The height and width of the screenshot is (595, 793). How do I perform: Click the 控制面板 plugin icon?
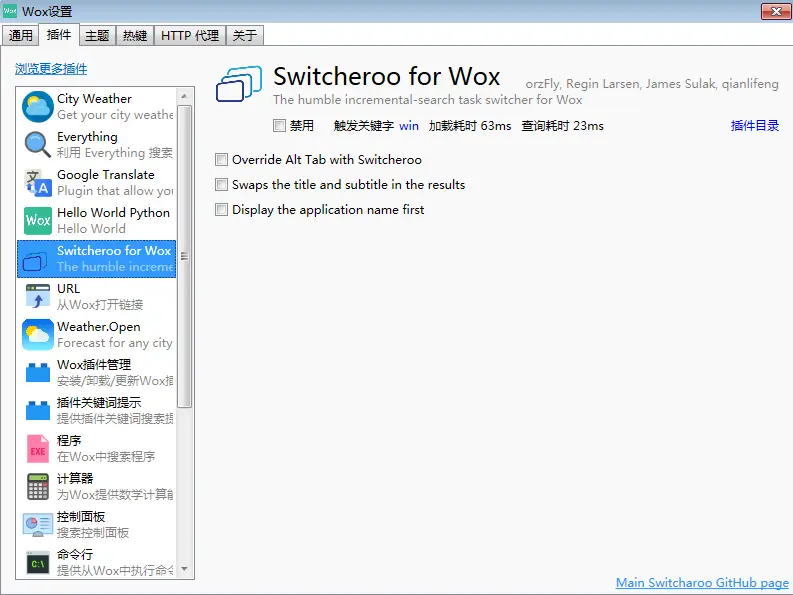pos(37,525)
